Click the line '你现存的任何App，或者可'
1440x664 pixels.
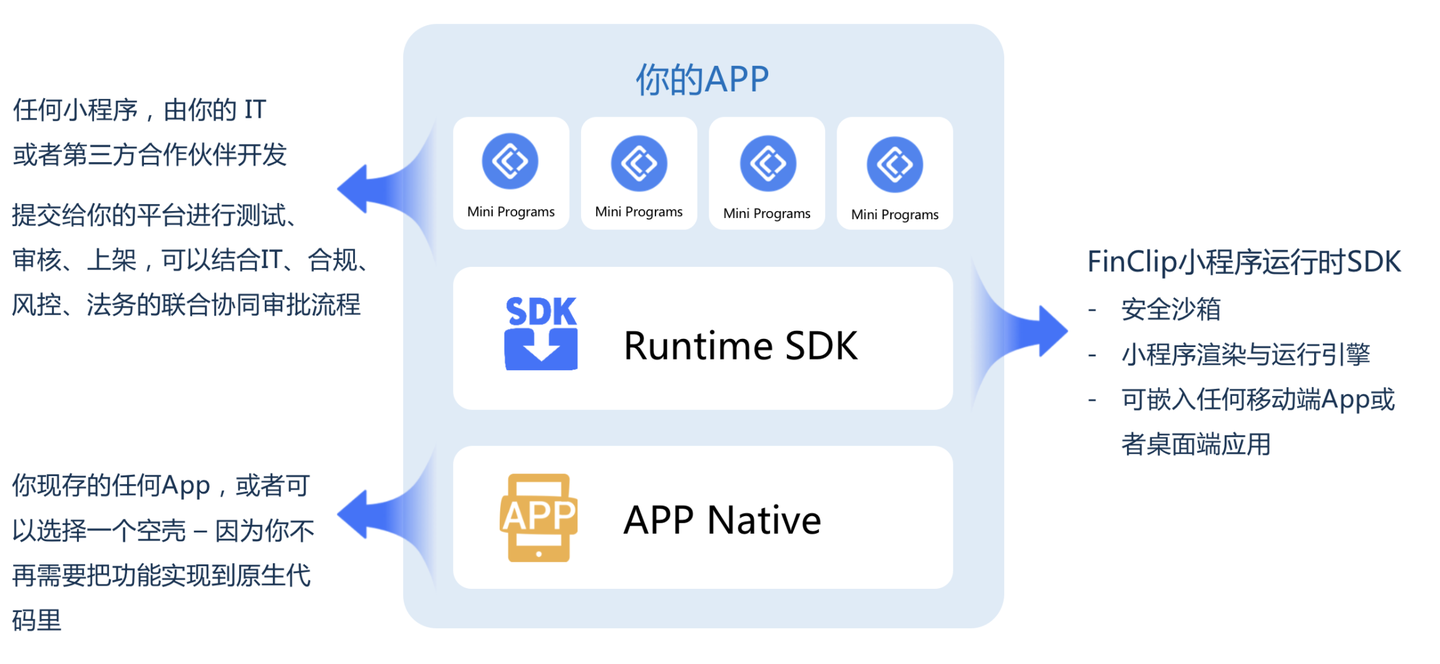(x=161, y=487)
